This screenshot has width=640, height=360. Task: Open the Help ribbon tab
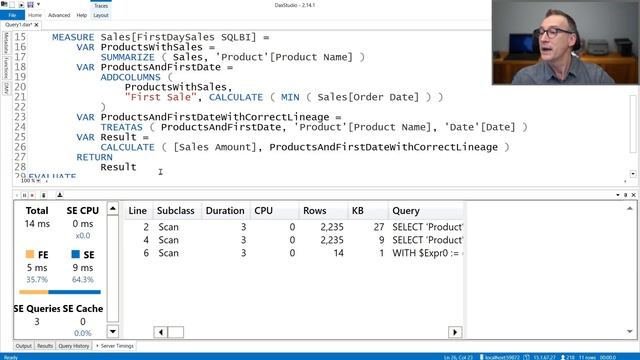click(82, 15)
